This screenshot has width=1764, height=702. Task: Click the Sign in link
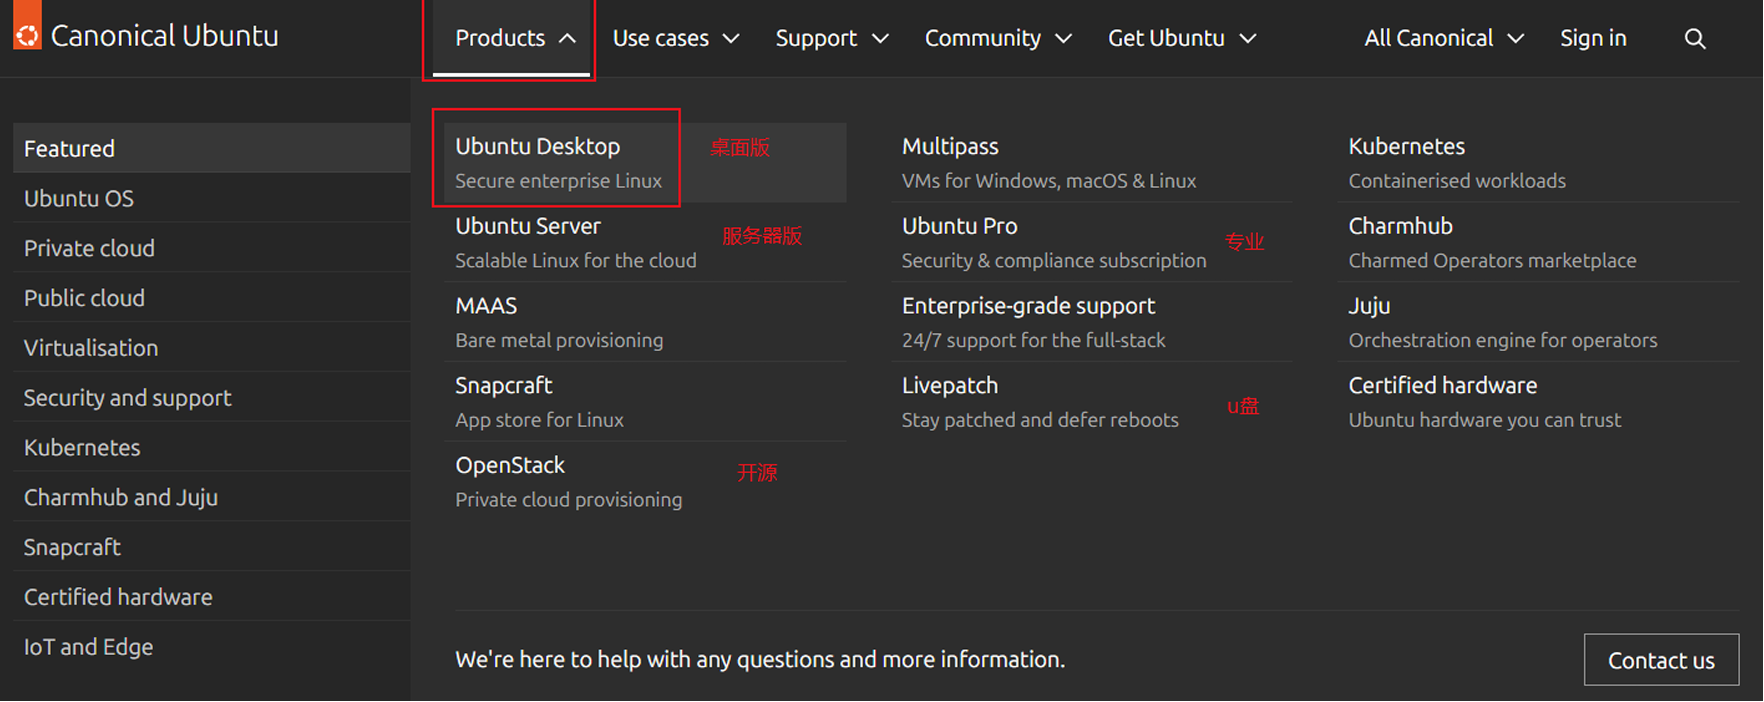tap(1593, 39)
